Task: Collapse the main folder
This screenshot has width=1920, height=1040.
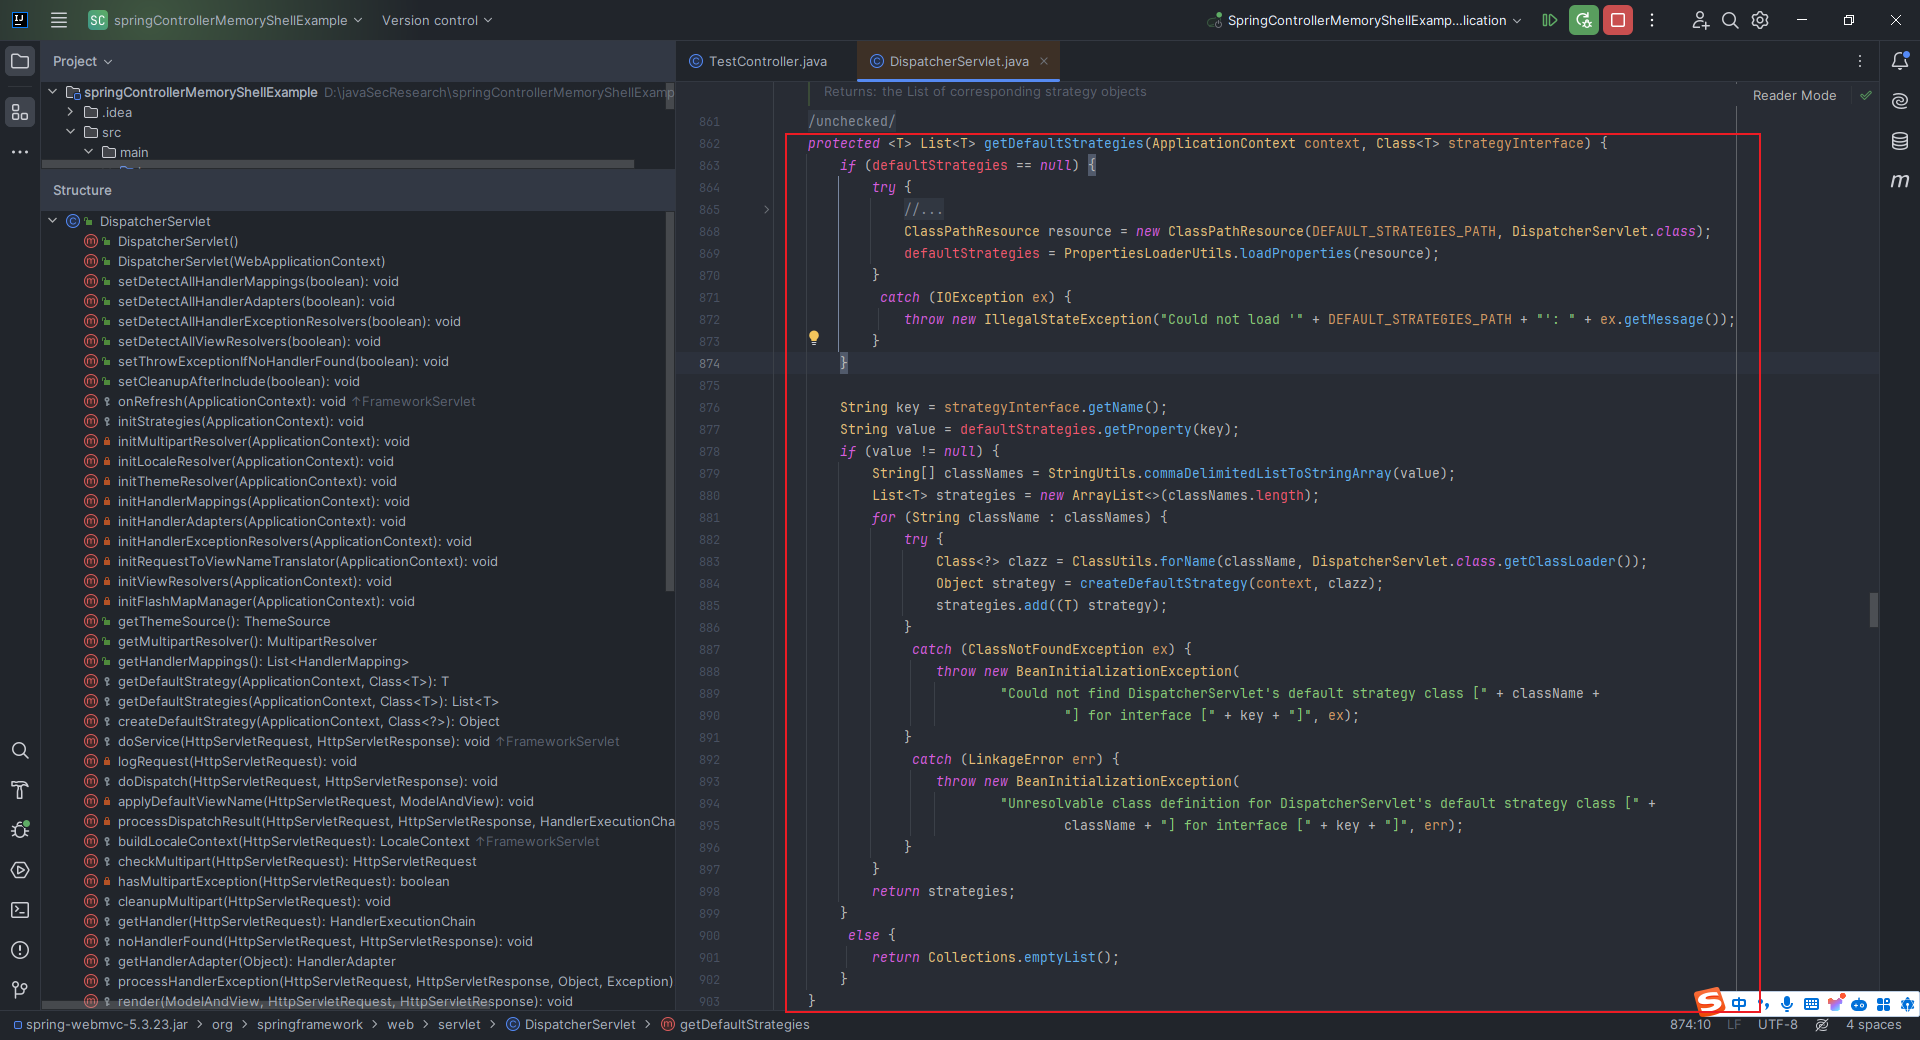Action: pos(89,152)
